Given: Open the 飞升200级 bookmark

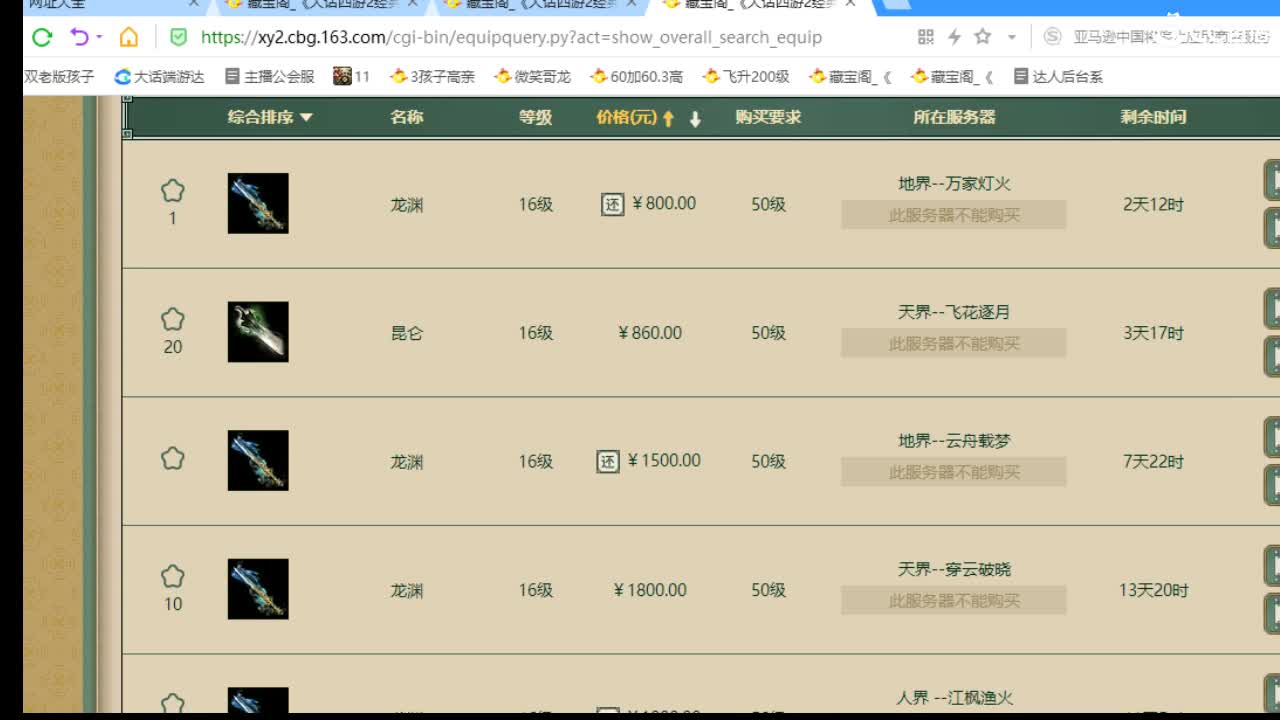Looking at the screenshot, I should point(746,76).
